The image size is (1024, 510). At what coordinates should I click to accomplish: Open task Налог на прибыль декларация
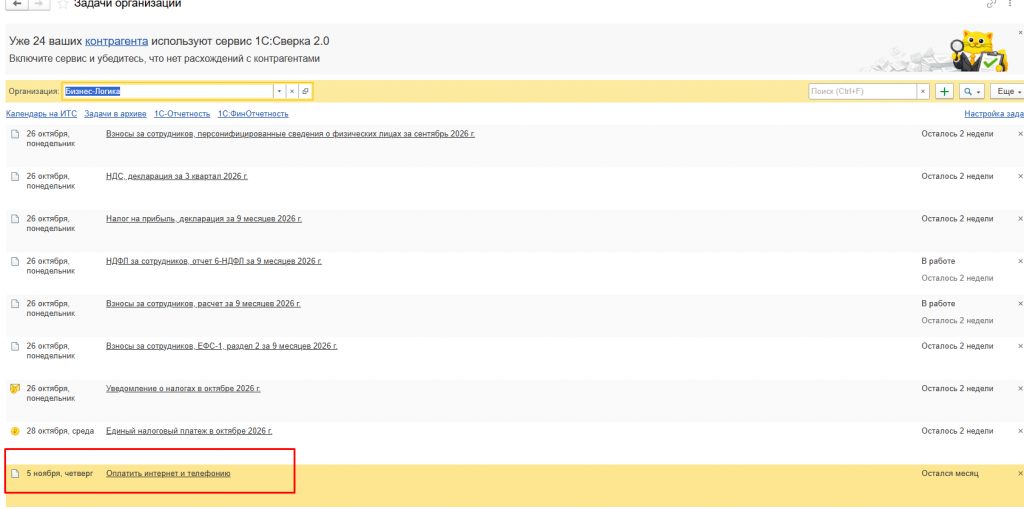coord(204,219)
